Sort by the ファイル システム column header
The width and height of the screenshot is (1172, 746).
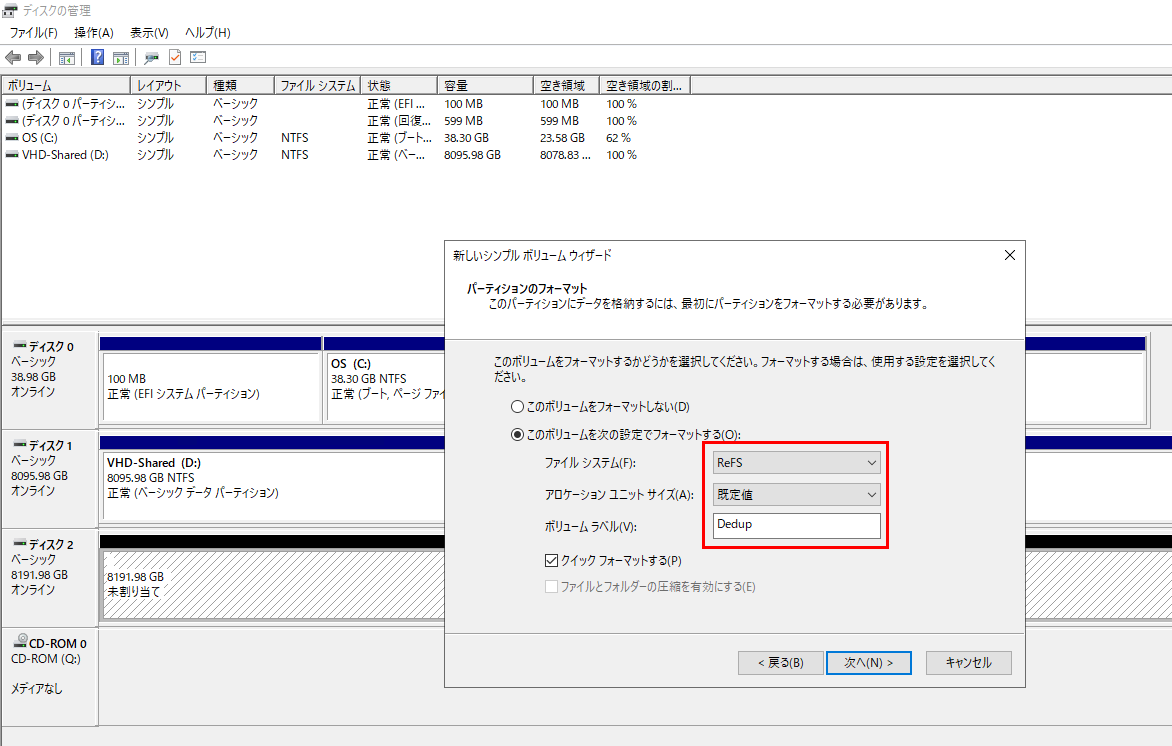click(x=318, y=85)
